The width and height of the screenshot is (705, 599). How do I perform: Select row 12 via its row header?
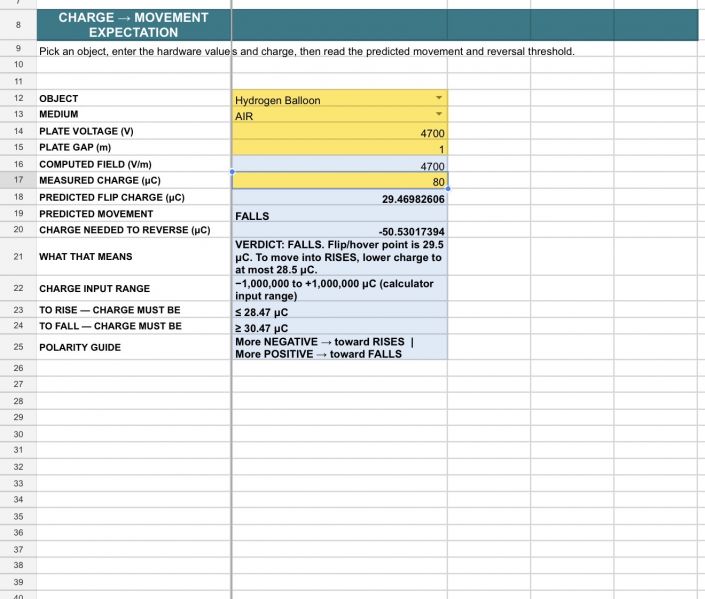[x=18, y=98]
